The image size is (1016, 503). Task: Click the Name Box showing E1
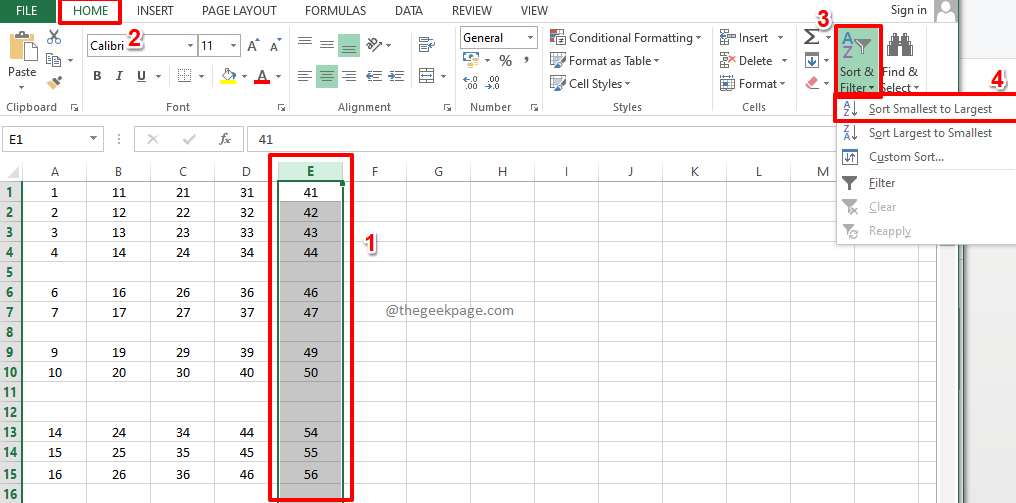click(45, 140)
